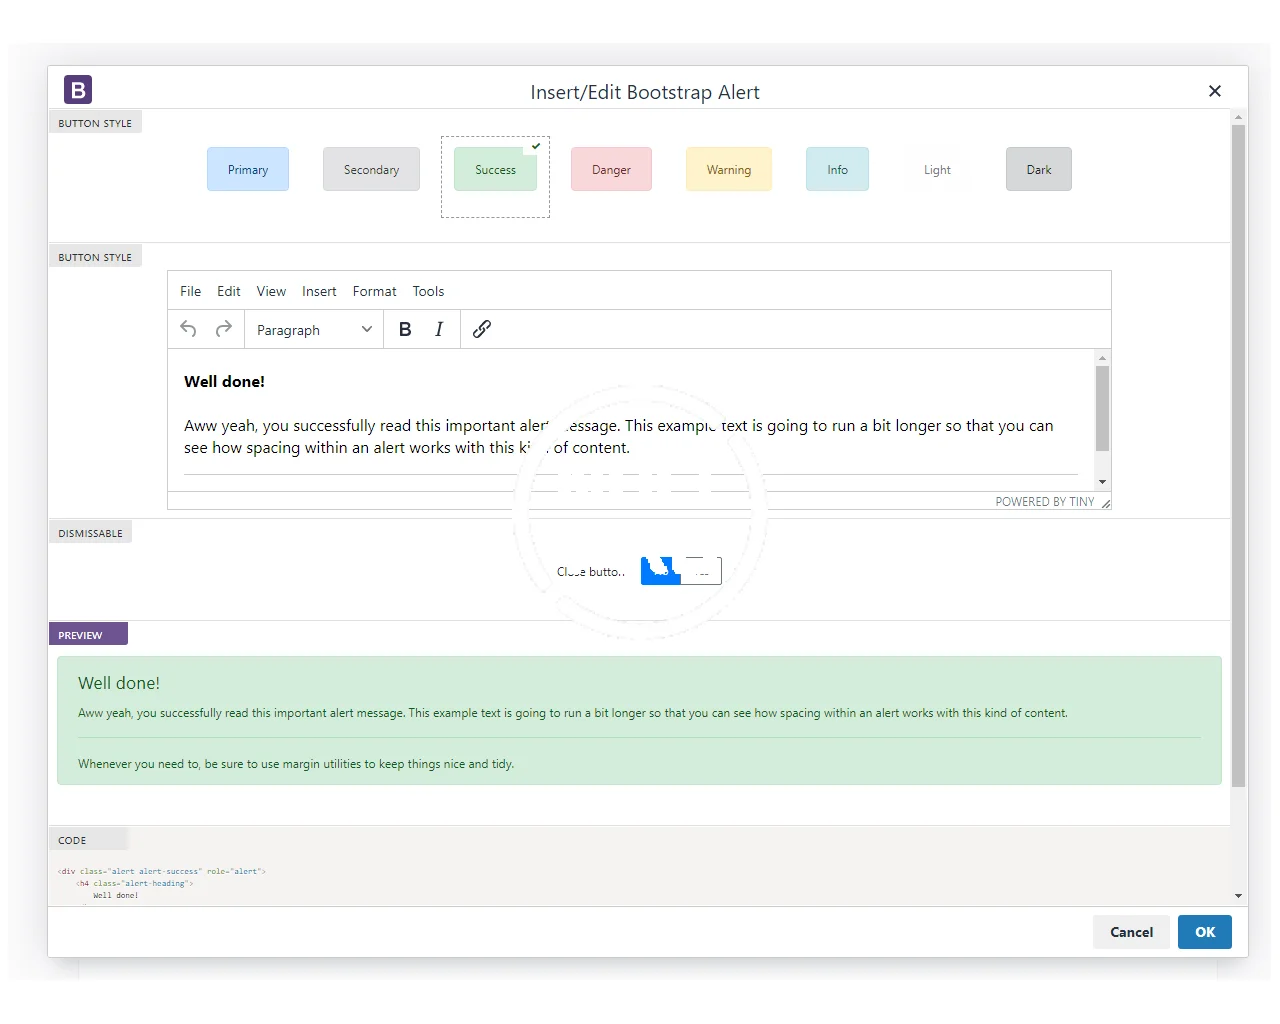
Task: Choose the Danger alert style
Action: click(x=611, y=170)
